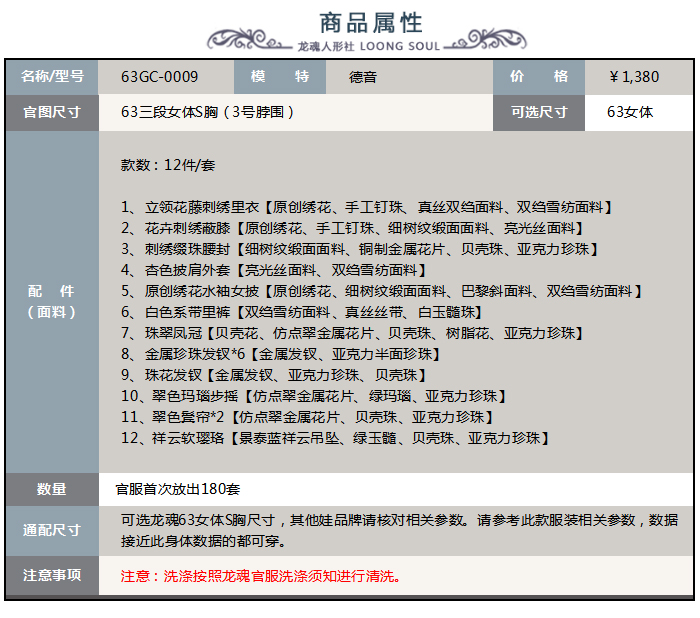Viewport: 700px width, 618px height.
Task: Click the model name 德音
Action: click(363, 77)
